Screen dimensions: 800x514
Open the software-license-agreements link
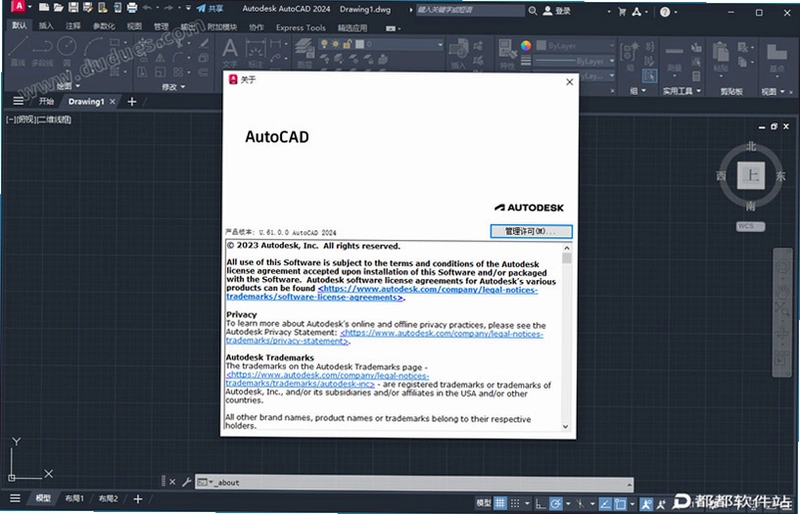pos(382,293)
